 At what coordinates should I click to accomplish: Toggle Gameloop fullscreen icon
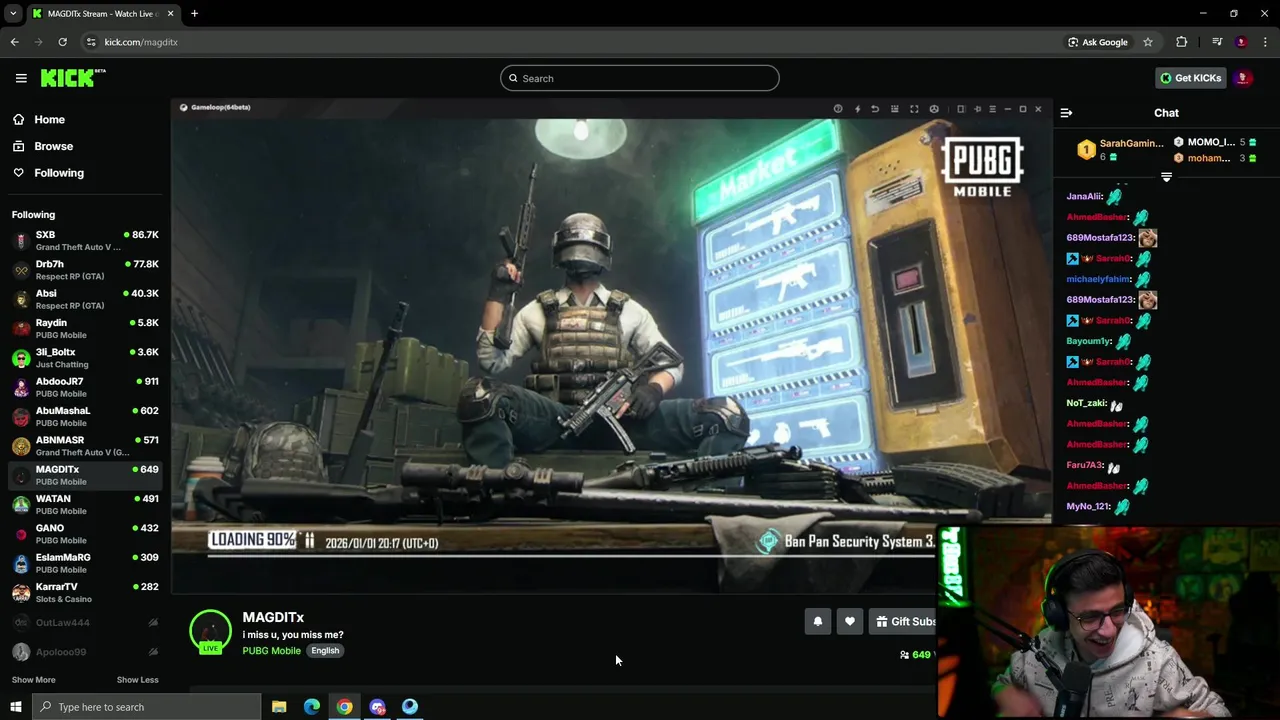pyautogui.click(x=914, y=109)
